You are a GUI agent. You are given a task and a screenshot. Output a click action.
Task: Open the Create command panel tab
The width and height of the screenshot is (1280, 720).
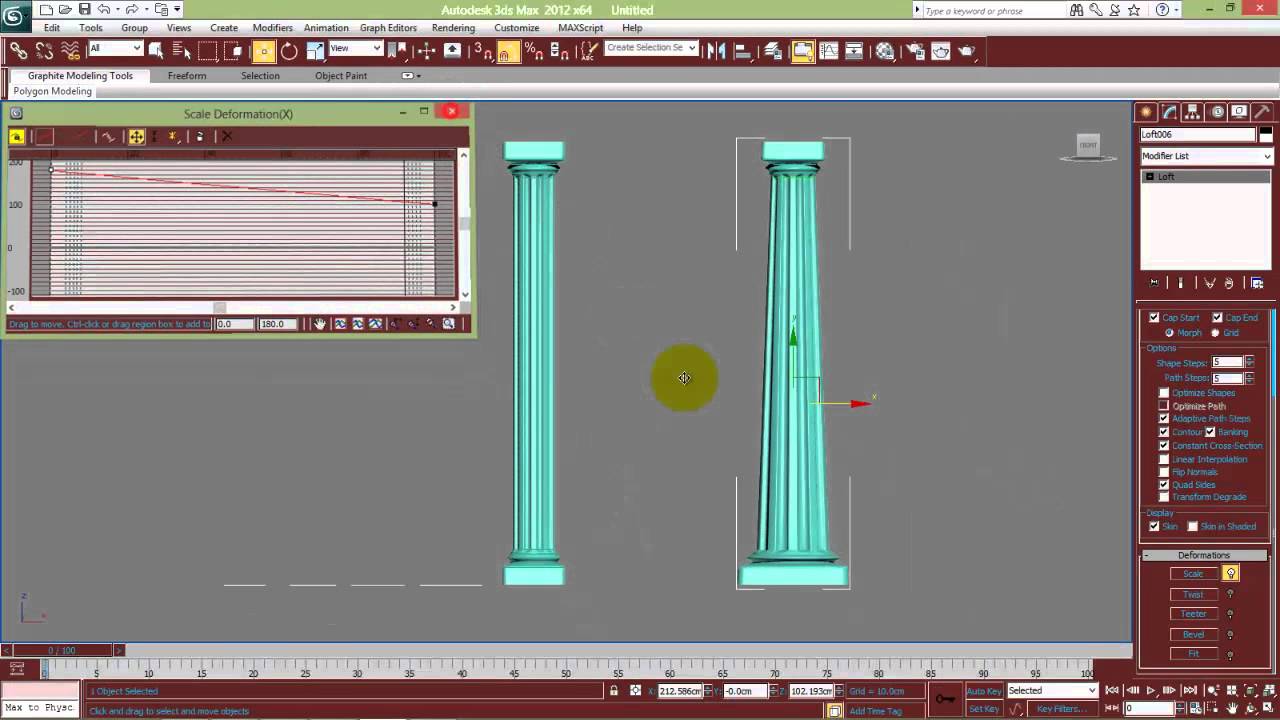pos(1146,112)
